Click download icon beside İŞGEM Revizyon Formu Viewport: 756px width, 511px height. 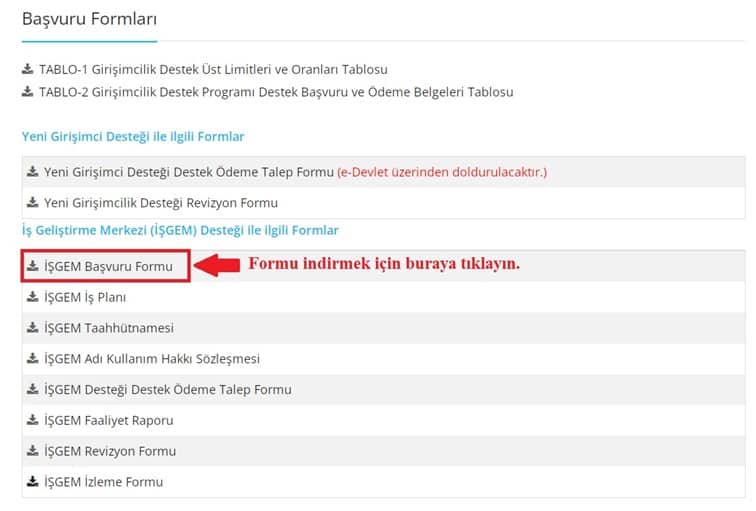pyautogui.click(x=33, y=451)
